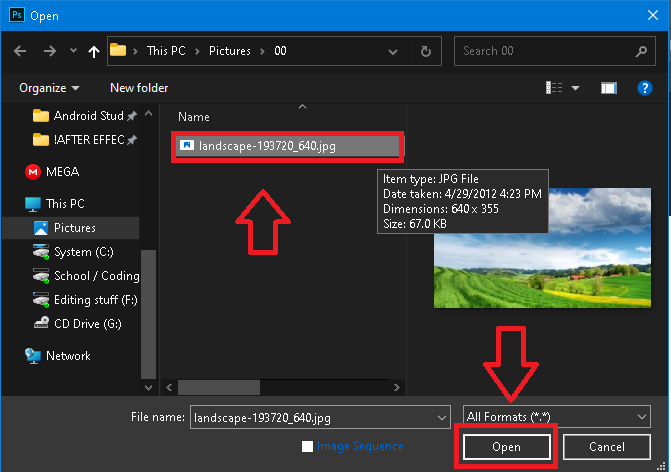Expand the All Formats file type dropdown
Image resolution: width=671 pixels, height=472 pixels.
pyautogui.click(x=556, y=417)
